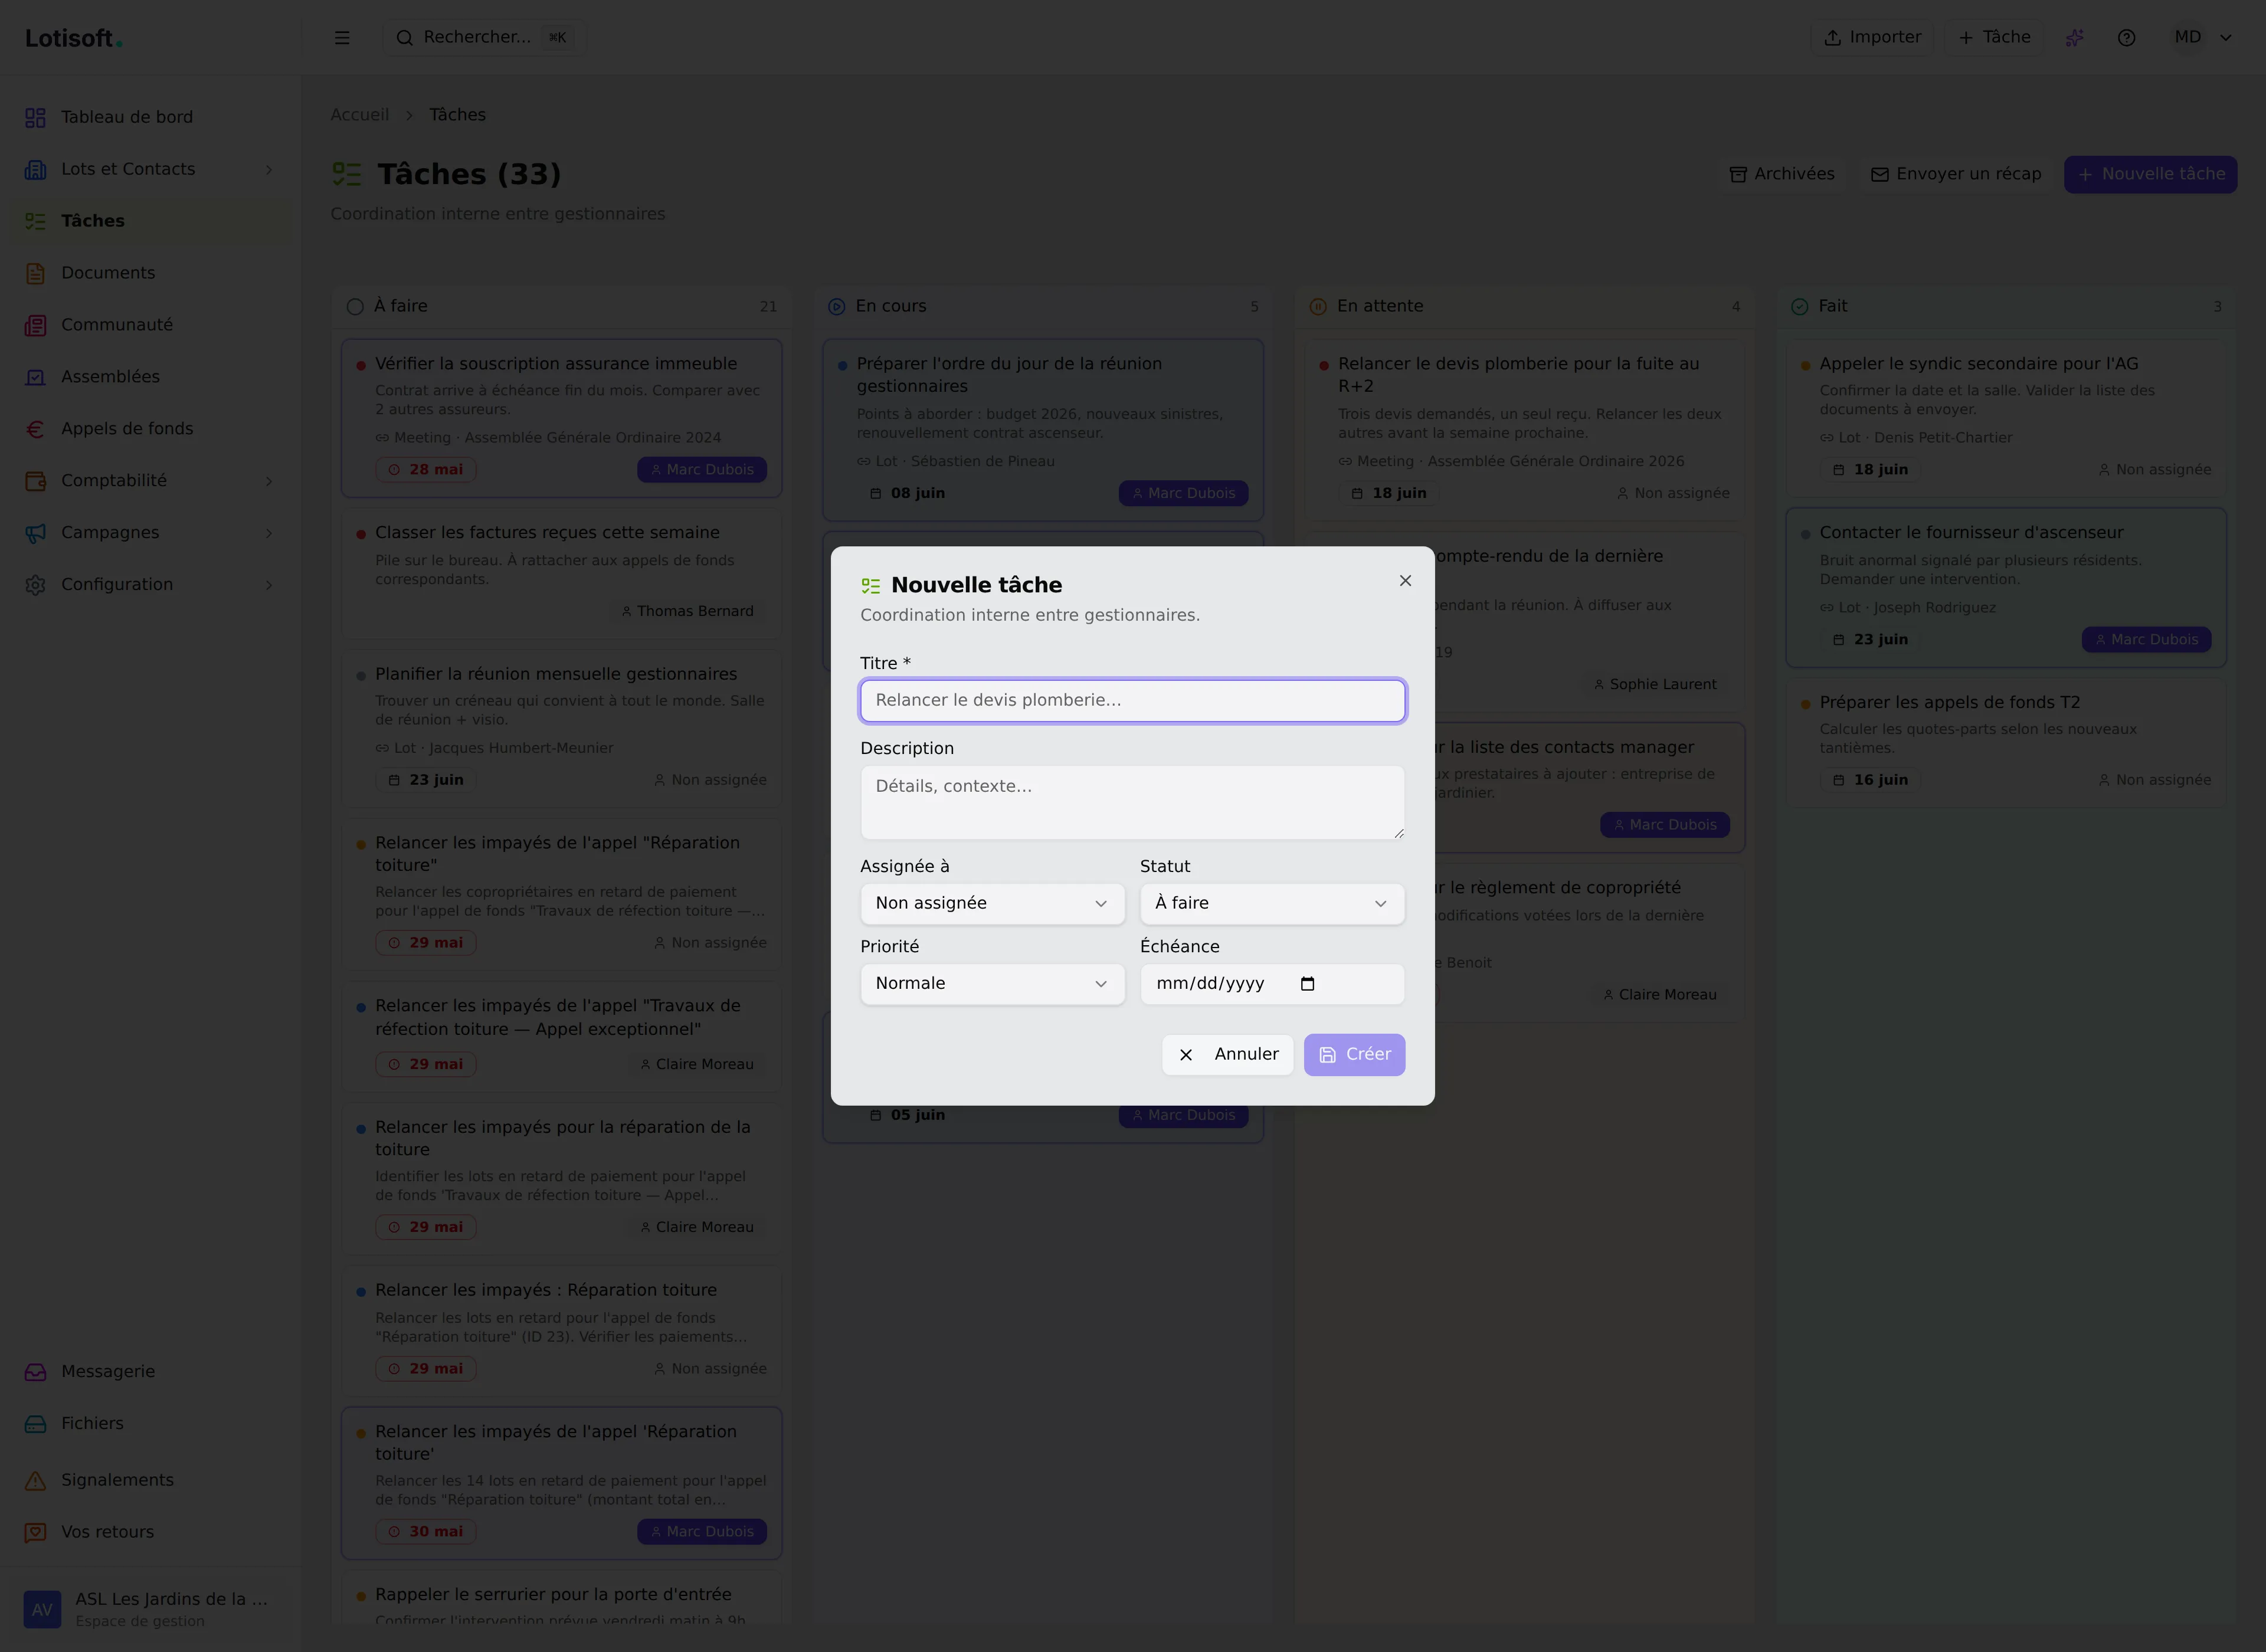Open Contacter le fournisseur d'ascenseur card
The image size is (2266, 1652).
point(2006,588)
